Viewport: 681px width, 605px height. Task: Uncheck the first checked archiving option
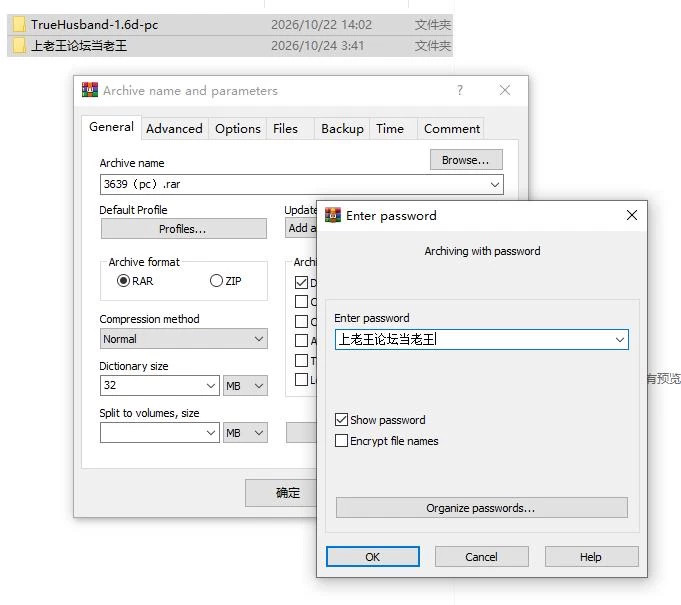pyautogui.click(x=301, y=283)
